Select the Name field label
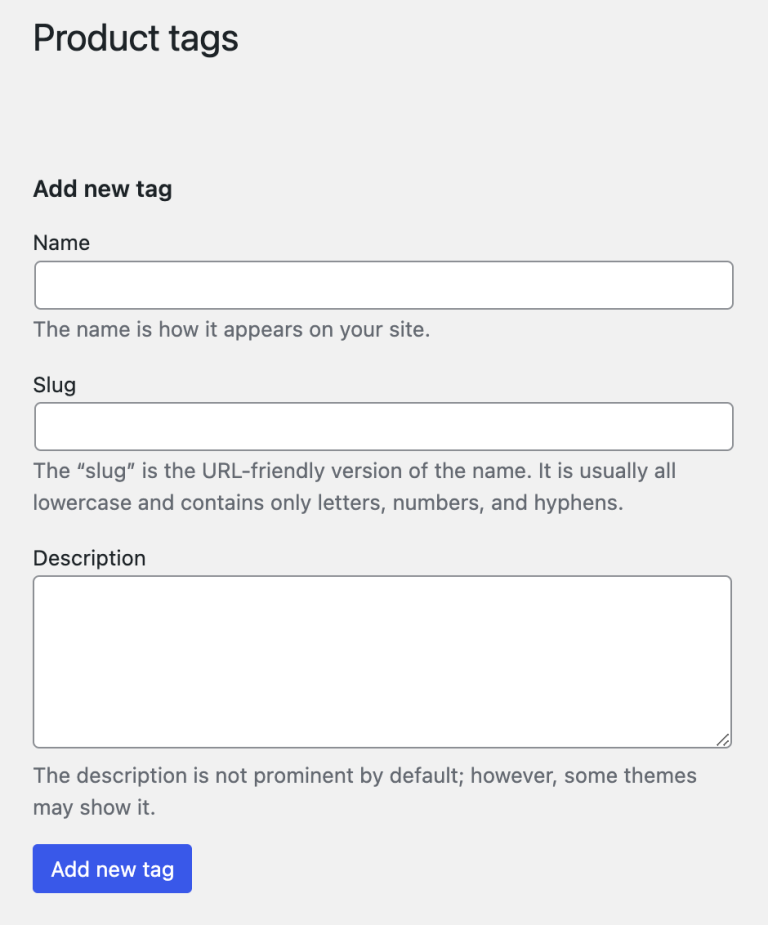The width and height of the screenshot is (768, 925). pyautogui.click(x=61, y=242)
